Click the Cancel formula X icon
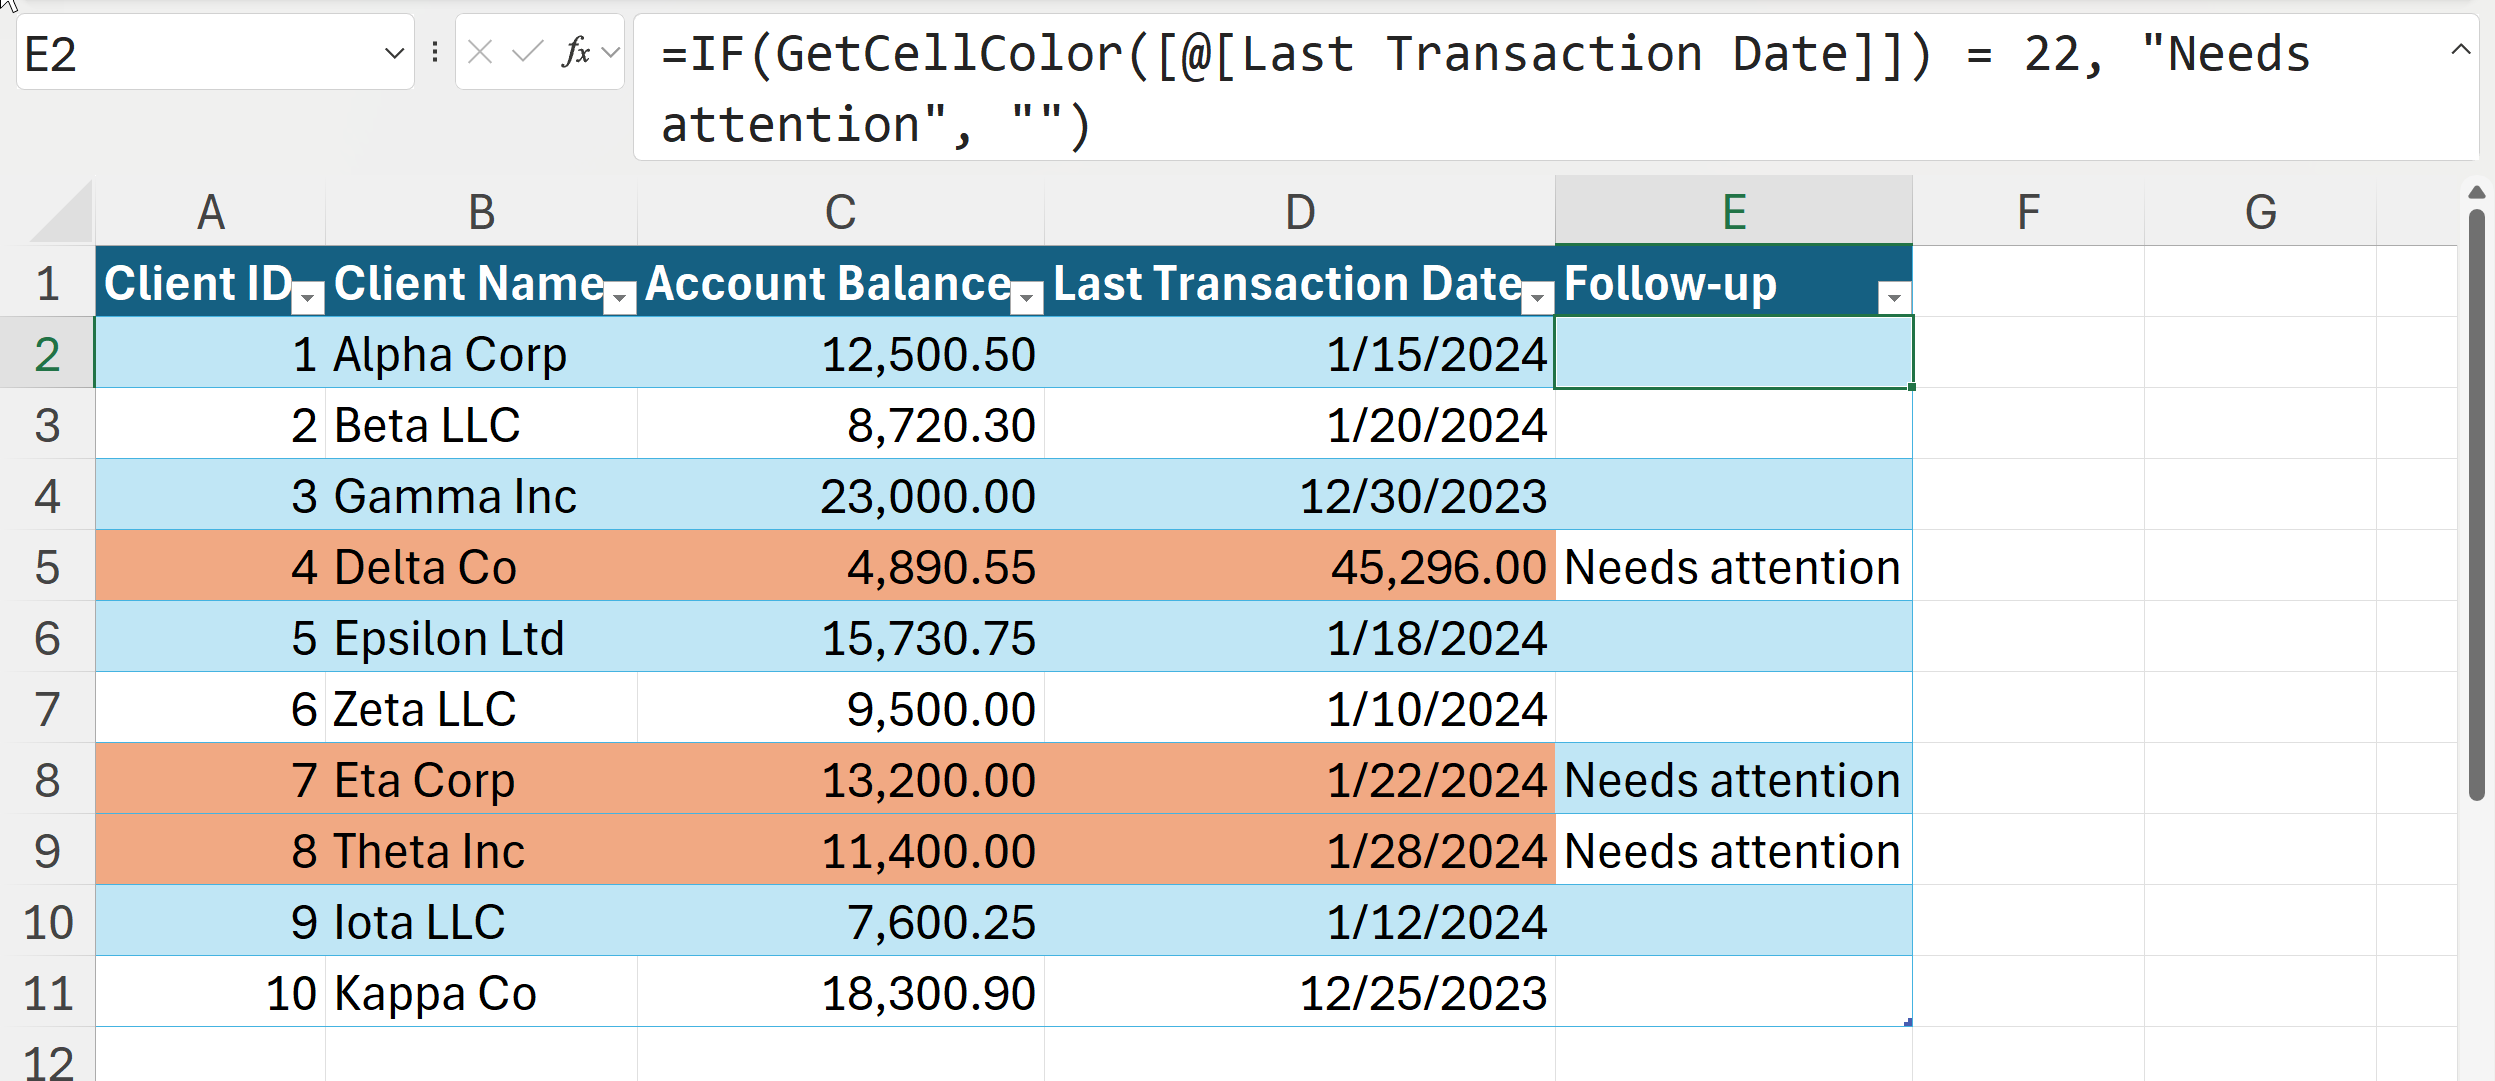Image resolution: width=2495 pixels, height=1081 pixels. 480,52
